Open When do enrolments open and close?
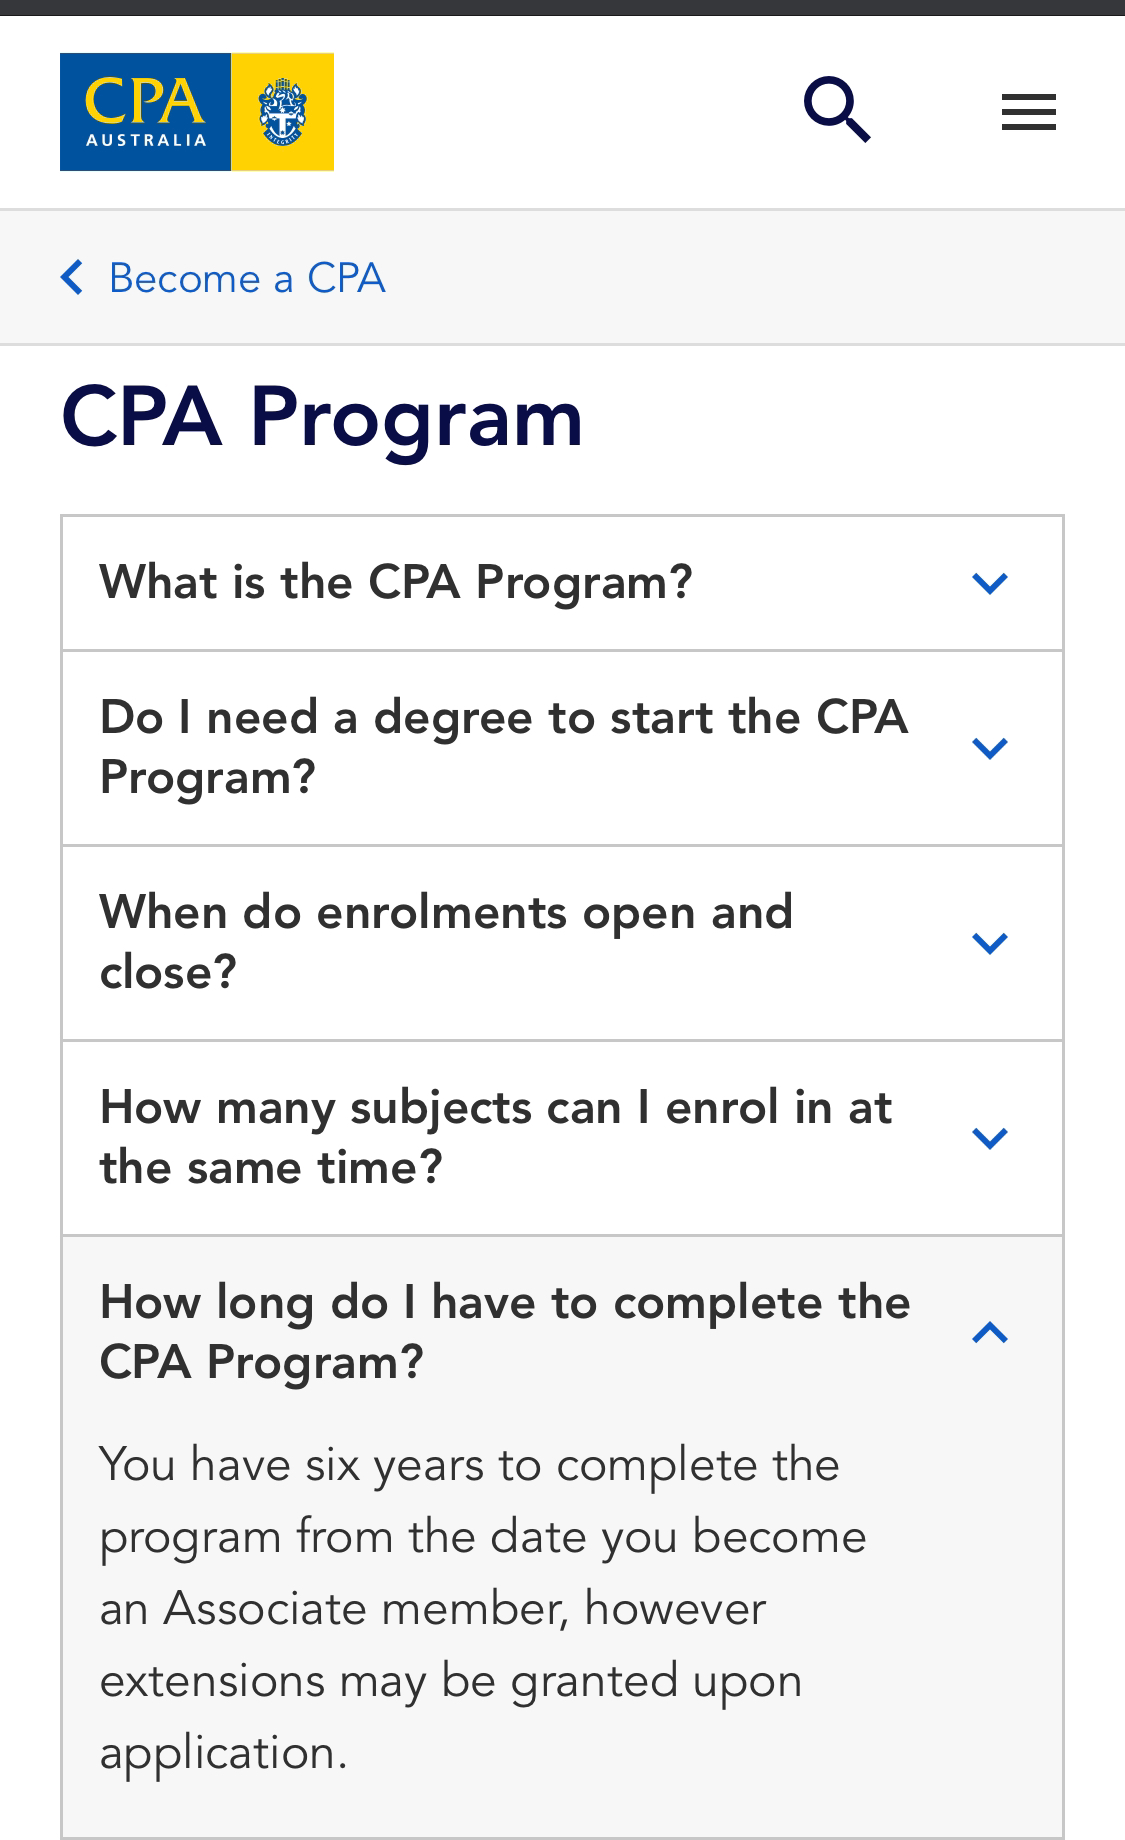 tap(562, 943)
